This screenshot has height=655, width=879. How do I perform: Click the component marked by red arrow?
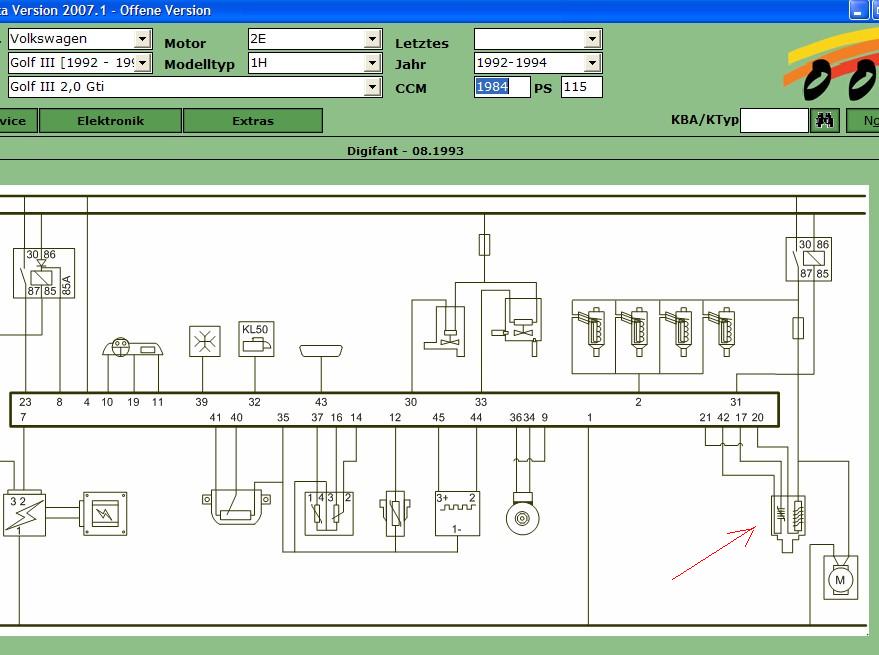point(787,518)
